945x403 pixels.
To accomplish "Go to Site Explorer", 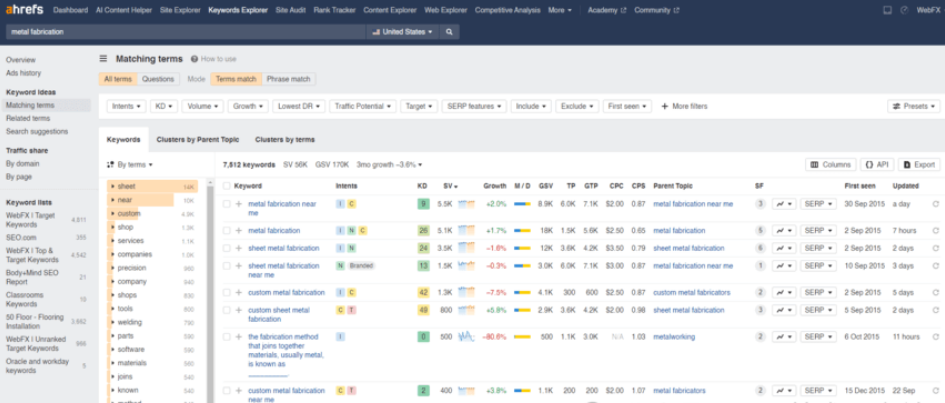I will point(180,10).
